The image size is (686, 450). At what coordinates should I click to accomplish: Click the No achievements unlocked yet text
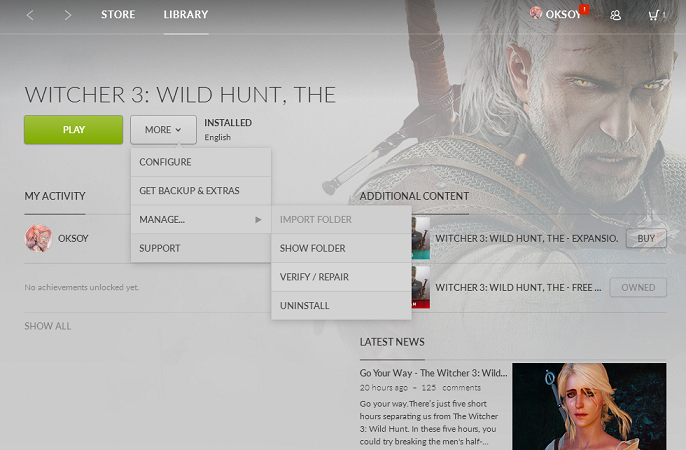pyautogui.click(x=82, y=287)
